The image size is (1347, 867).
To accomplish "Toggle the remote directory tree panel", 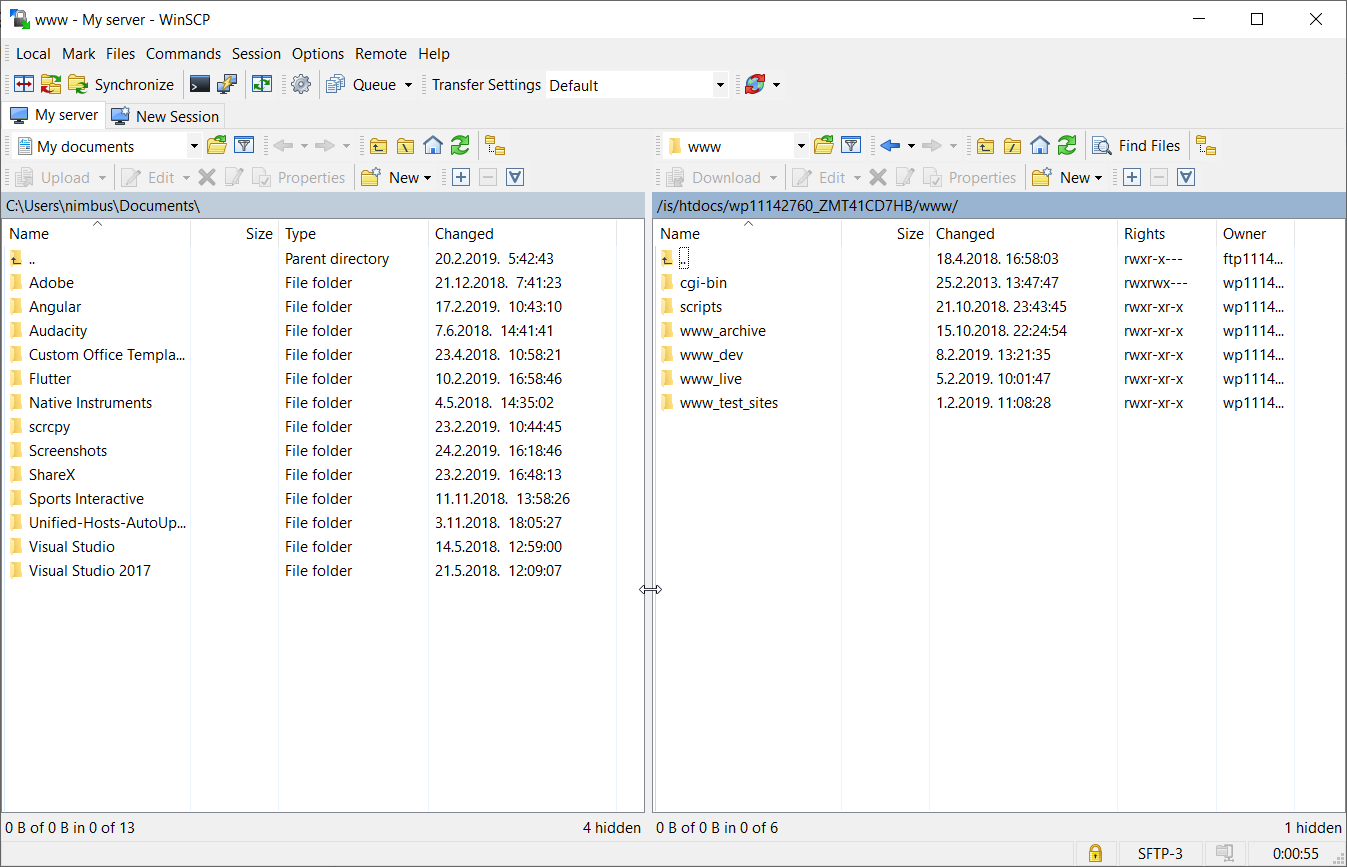I will click(1206, 146).
